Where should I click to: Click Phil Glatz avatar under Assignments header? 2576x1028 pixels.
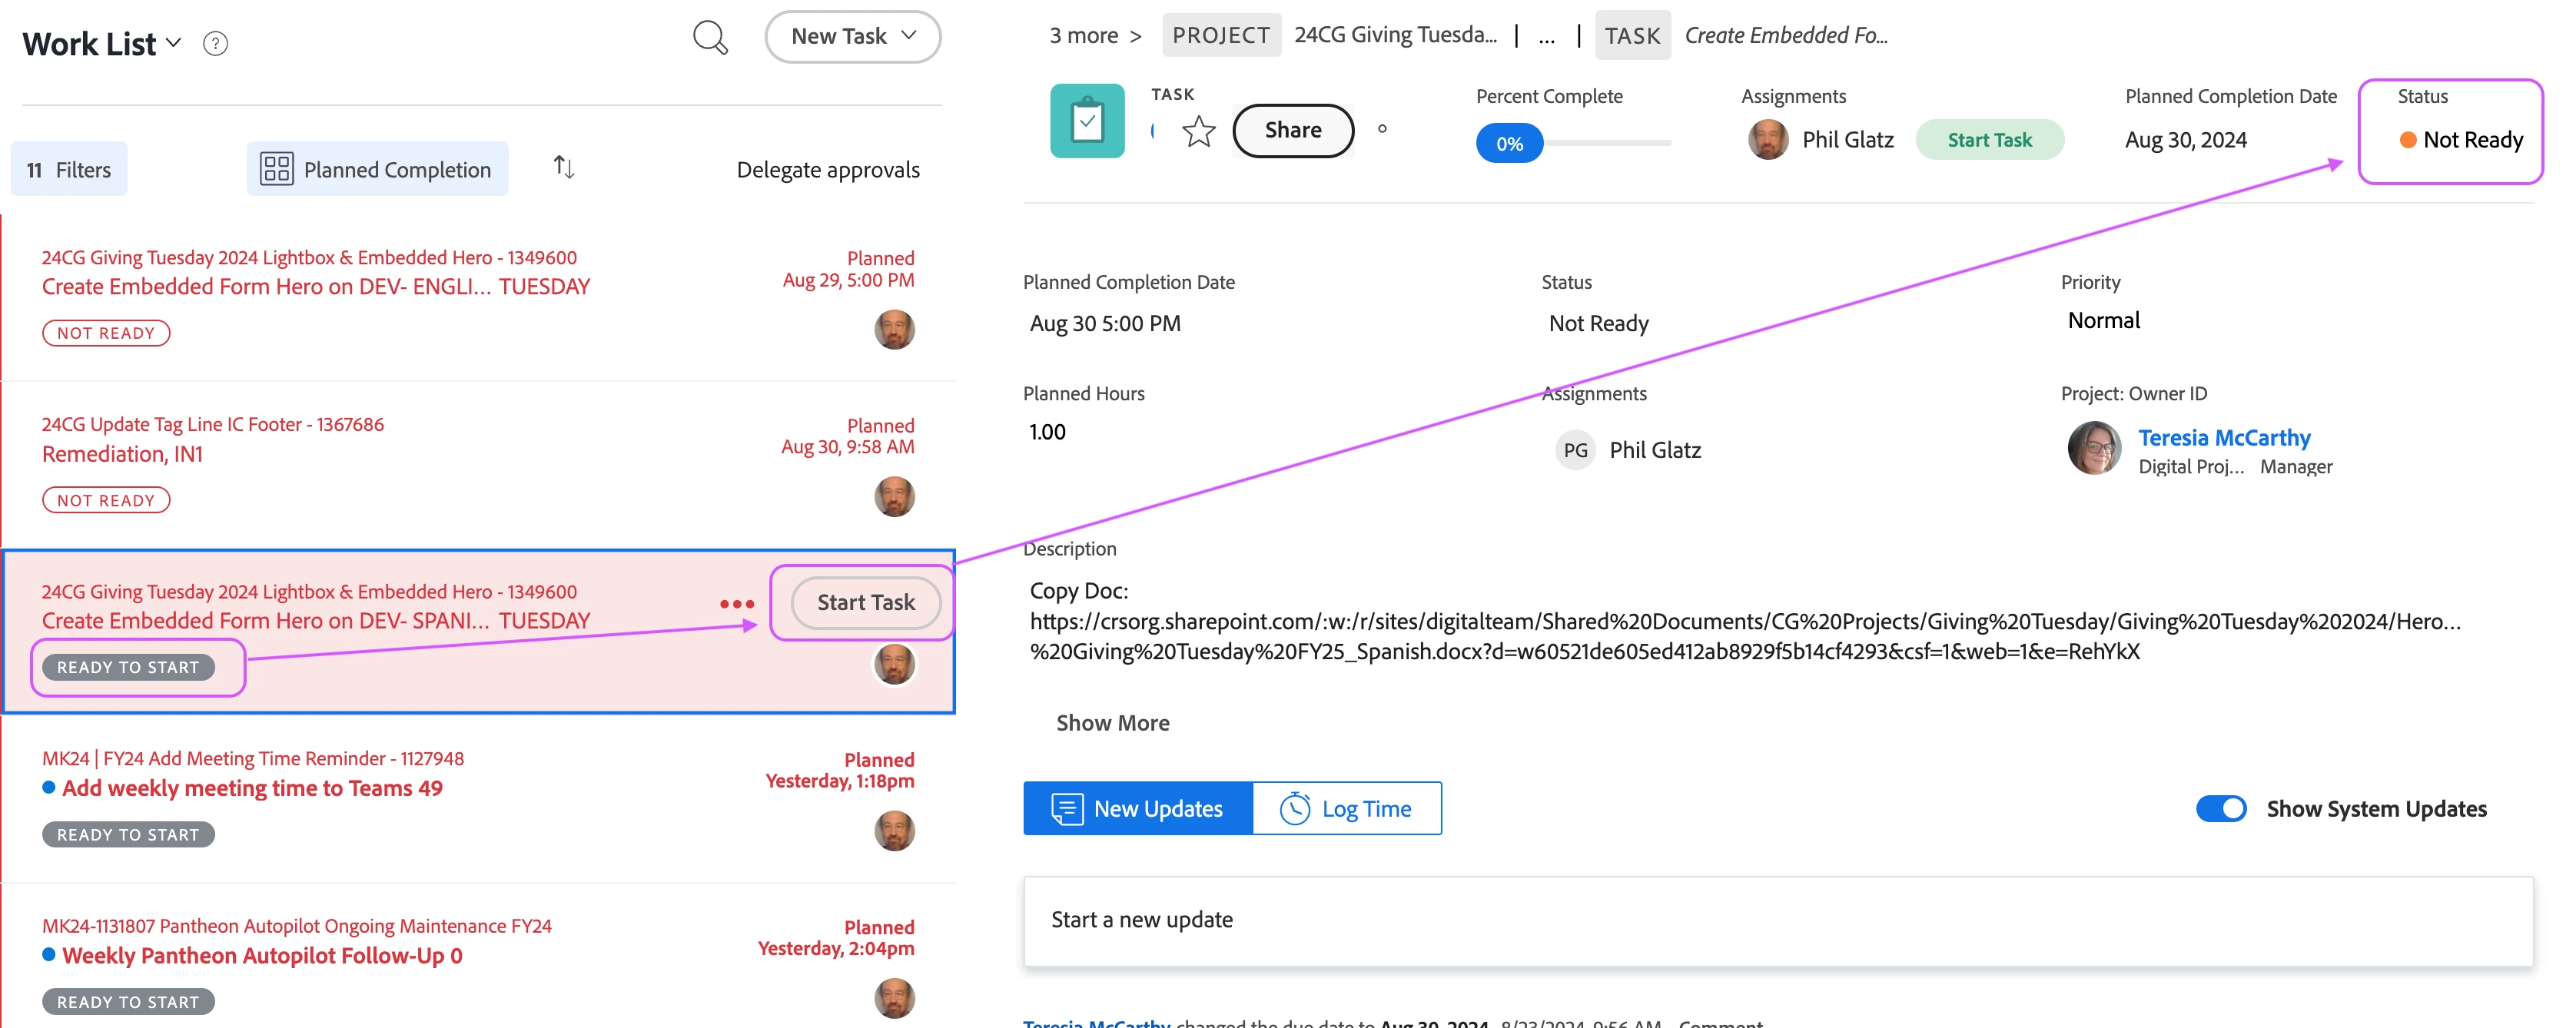coord(1768,140)
